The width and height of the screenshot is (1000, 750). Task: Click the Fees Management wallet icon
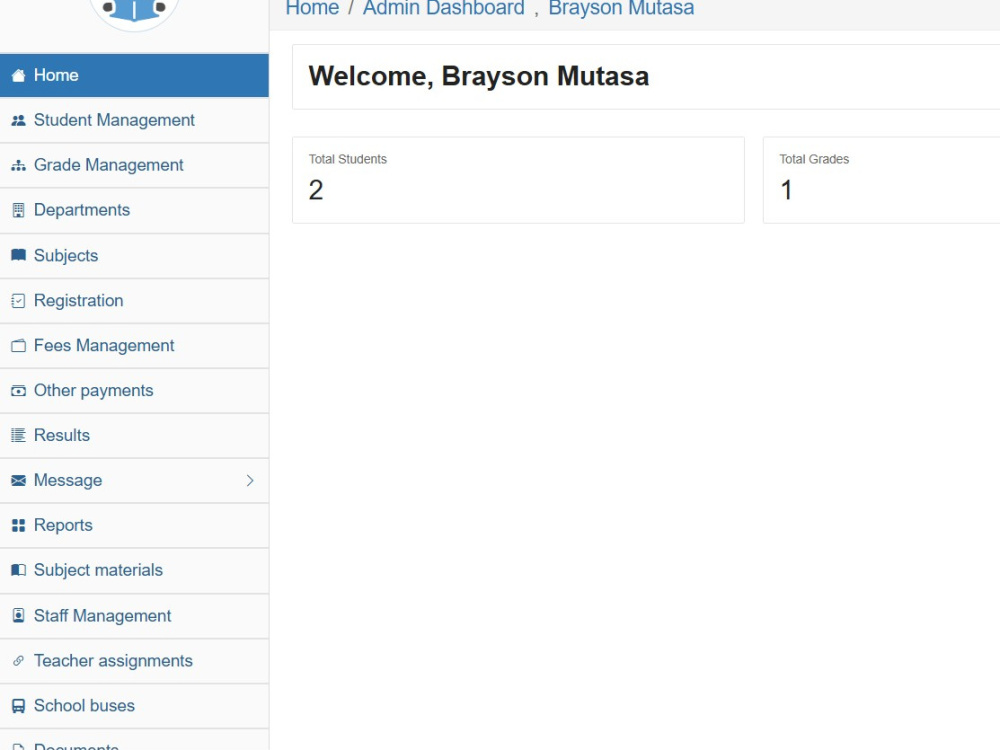(18, 346)
